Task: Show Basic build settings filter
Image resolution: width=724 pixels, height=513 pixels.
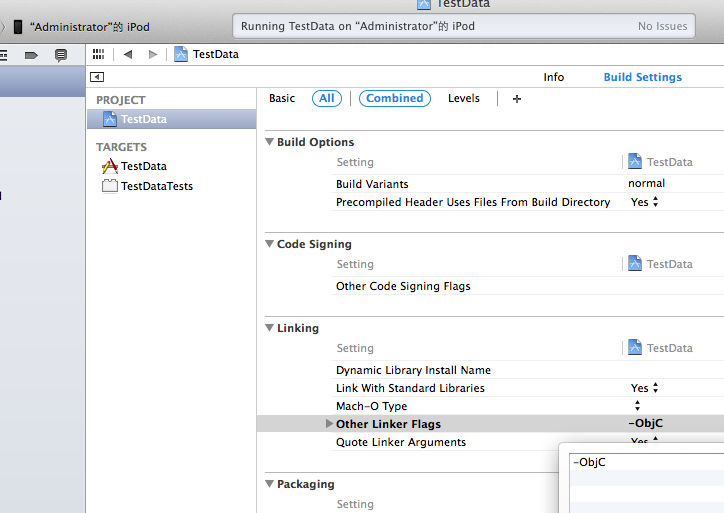Action: pos(282,98)
